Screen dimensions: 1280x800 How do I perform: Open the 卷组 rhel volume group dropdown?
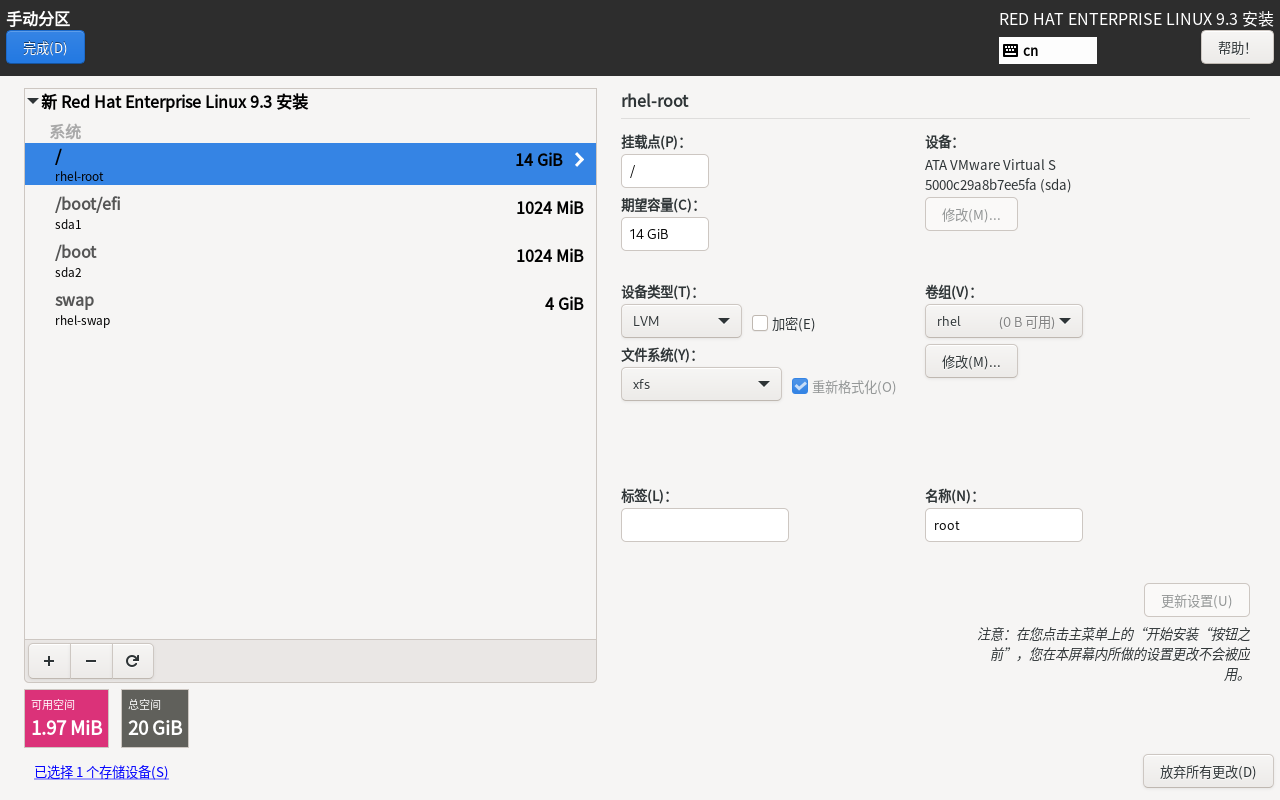pyautogui.click(x=1004, y=321)
